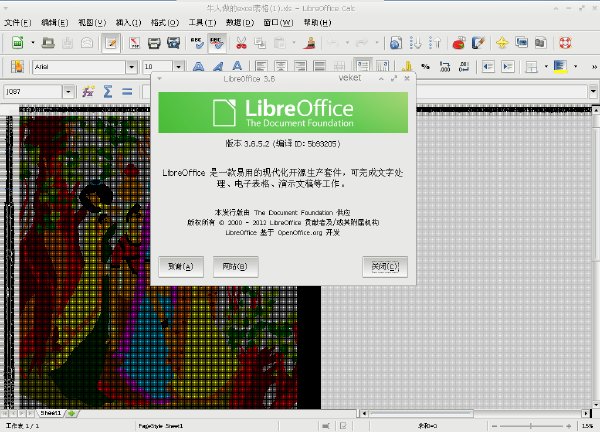
Task: Insert a Hyperlink via the globe icon
Action: pyautogui.click(x=396, y=42)
